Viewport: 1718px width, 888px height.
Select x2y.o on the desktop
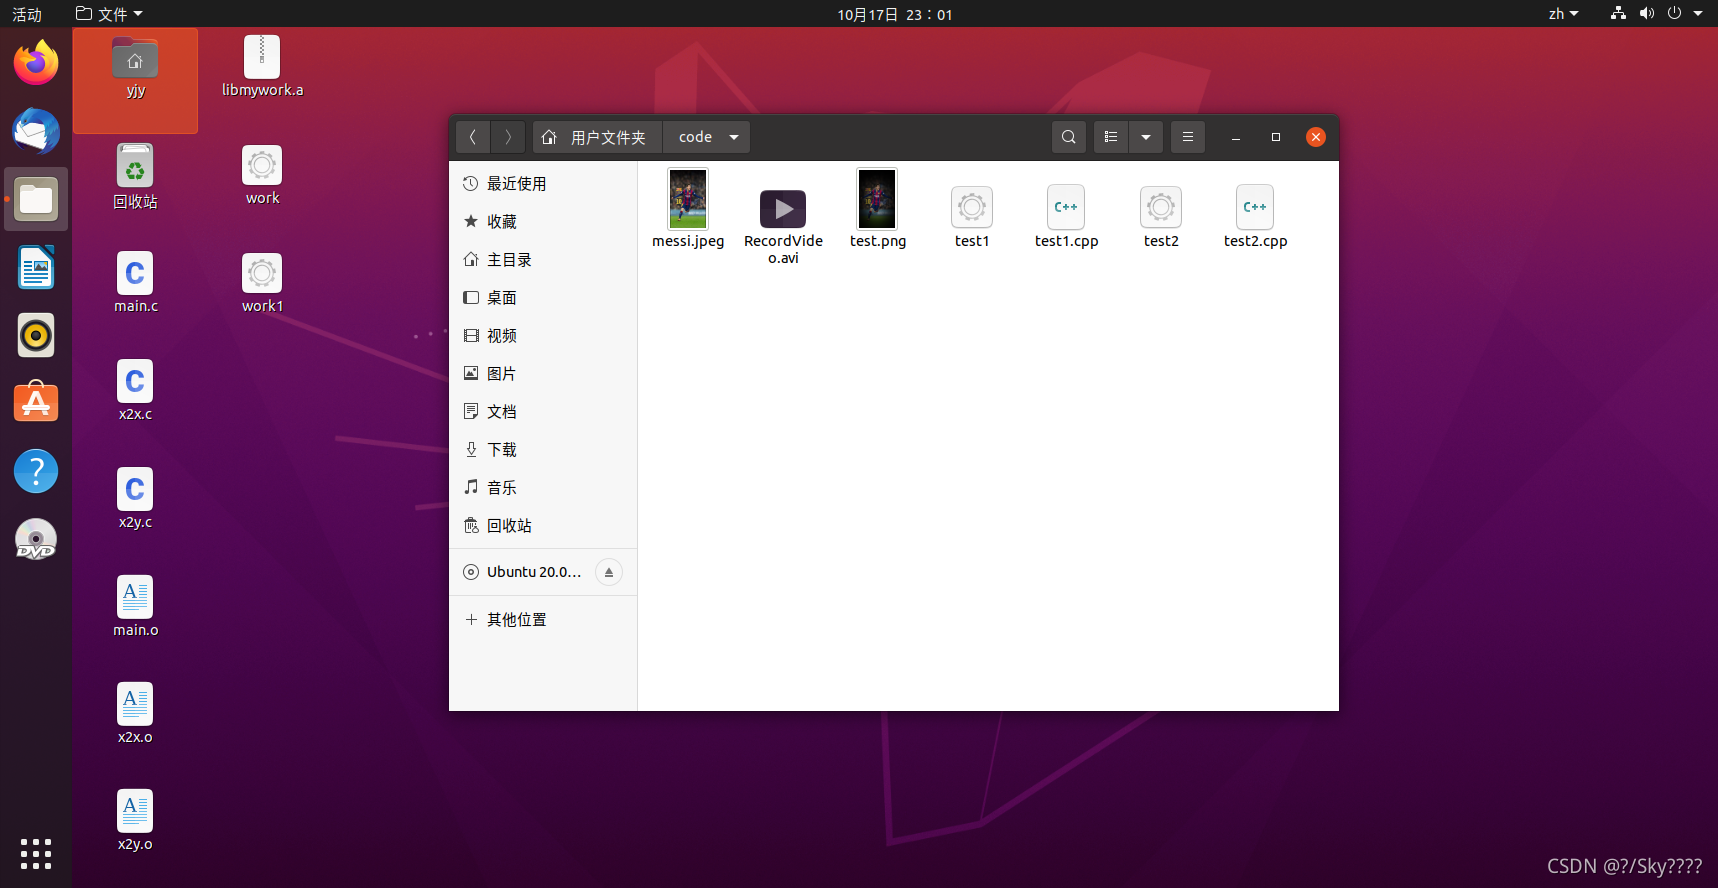tap(135, 821)
